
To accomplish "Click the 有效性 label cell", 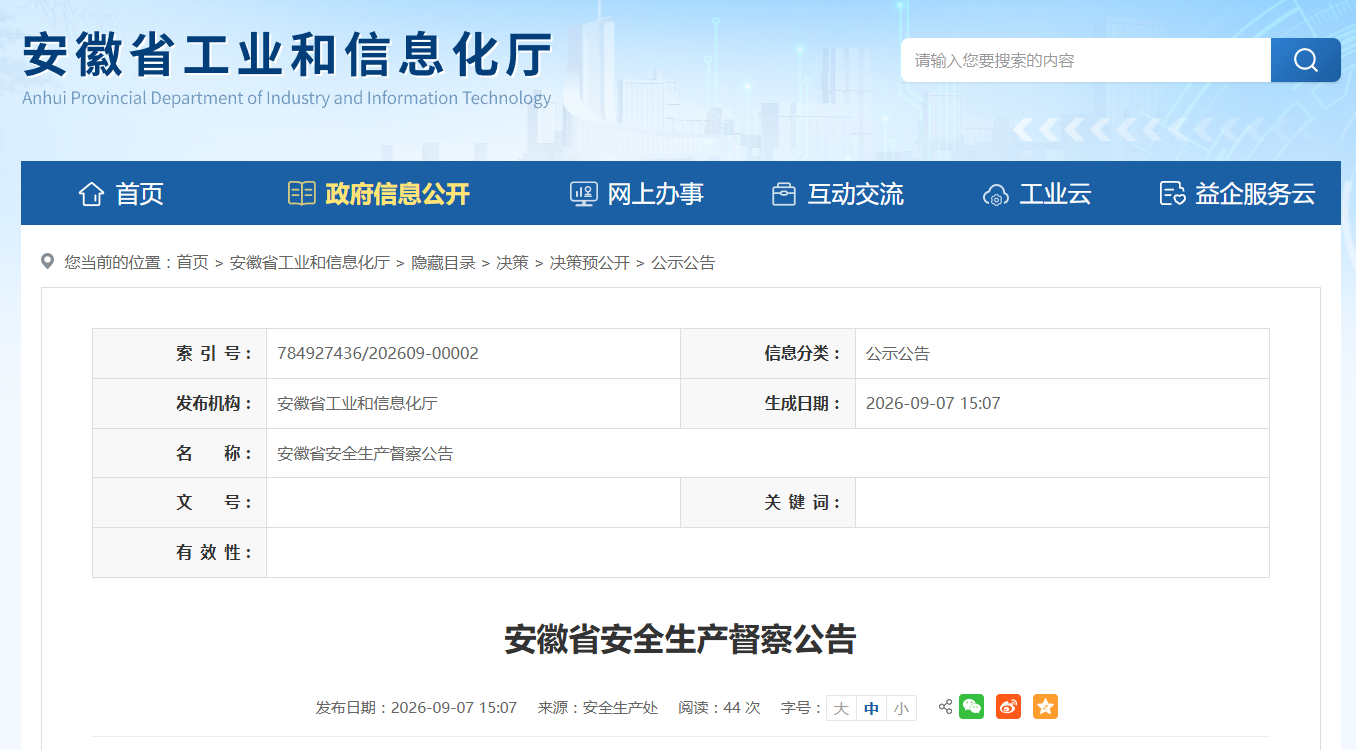I will [x=180, y=553].
